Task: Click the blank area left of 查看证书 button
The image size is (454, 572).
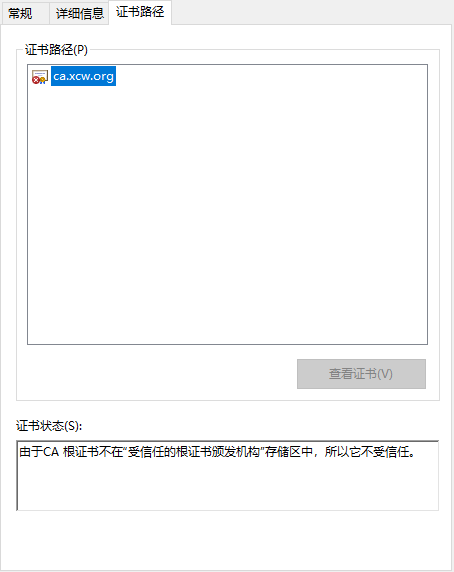Action: pyautogui.click(x=157, y=374)
